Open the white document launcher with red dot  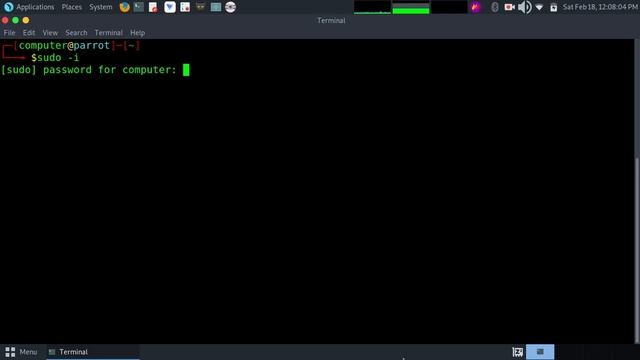[x=185, y=7]
